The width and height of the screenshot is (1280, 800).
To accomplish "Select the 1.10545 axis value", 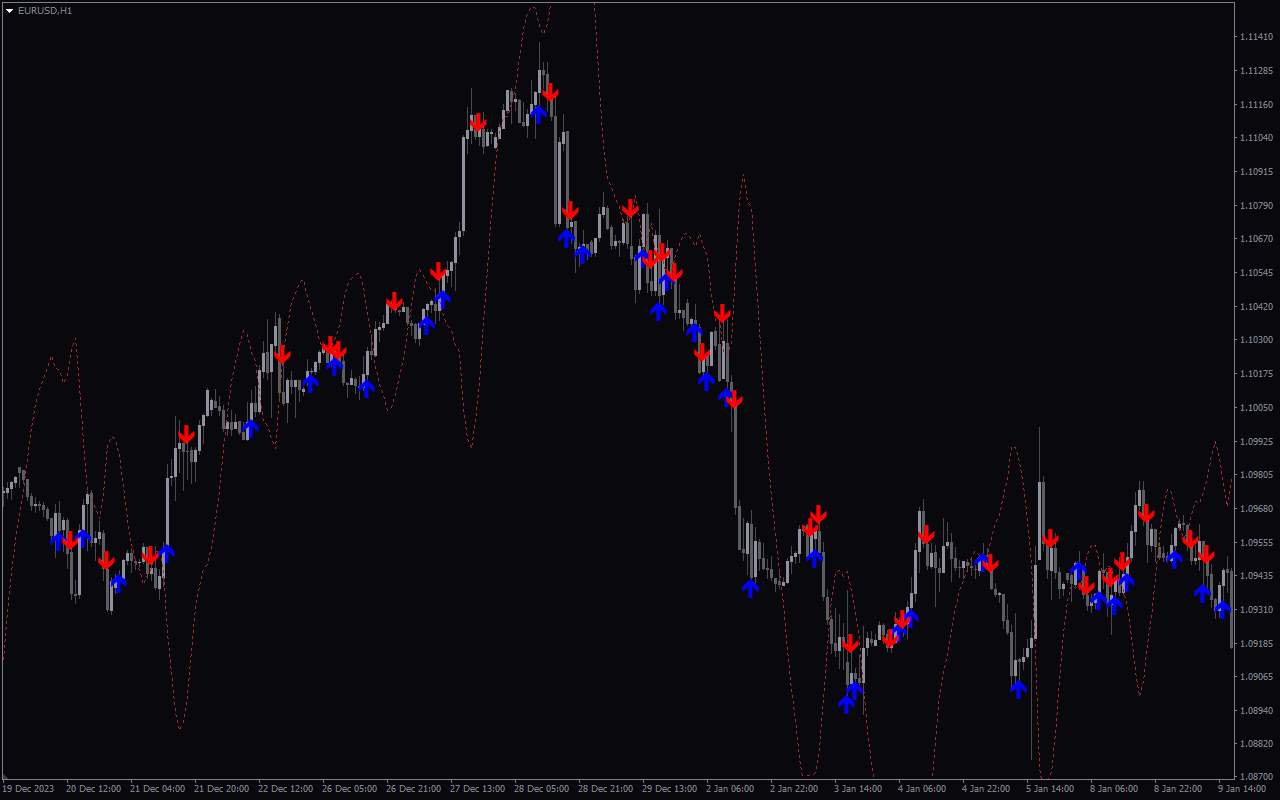I will coord(1256,273).
